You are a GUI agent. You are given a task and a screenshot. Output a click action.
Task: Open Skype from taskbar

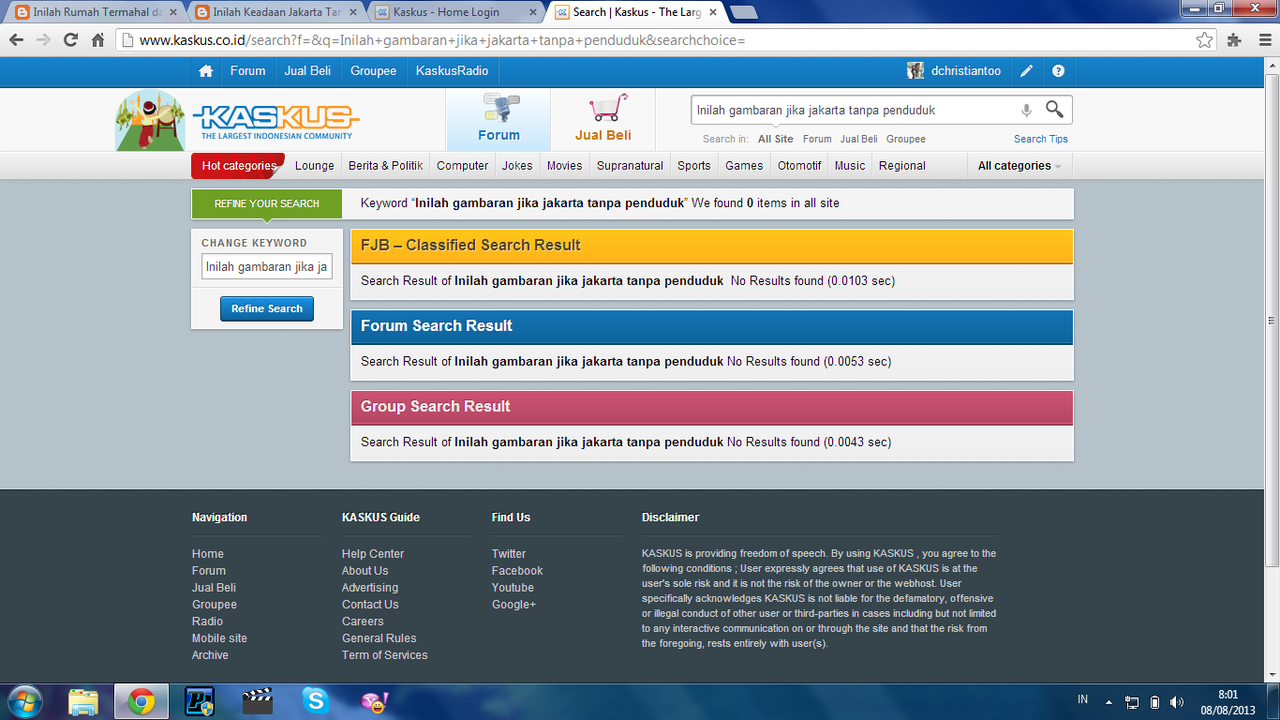click(316, 701)
